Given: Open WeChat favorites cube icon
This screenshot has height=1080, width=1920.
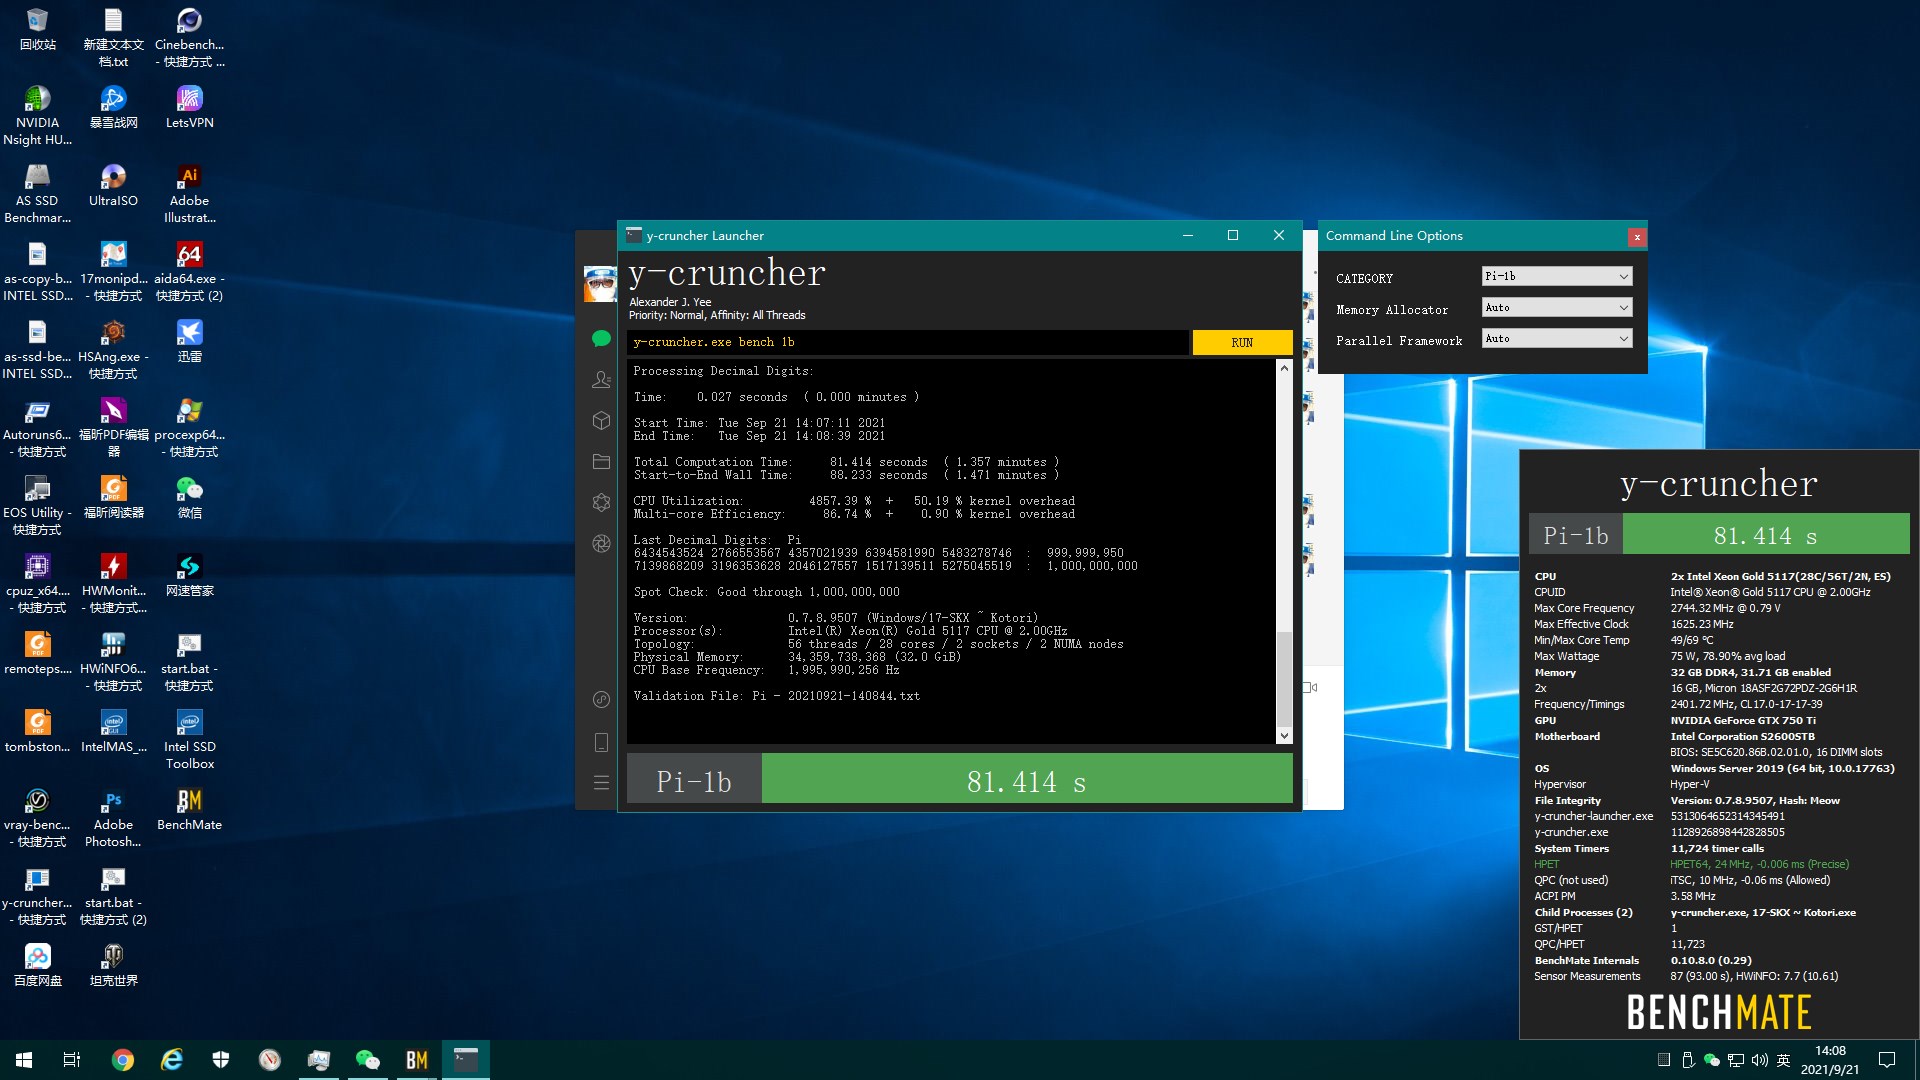Looking at the screenshot, I should click(x=601, y=421).
